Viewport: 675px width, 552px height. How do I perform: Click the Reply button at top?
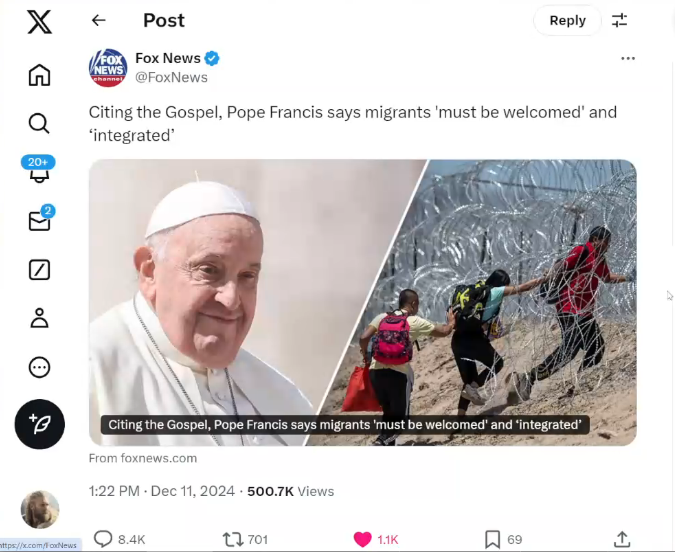coord(567,20)
